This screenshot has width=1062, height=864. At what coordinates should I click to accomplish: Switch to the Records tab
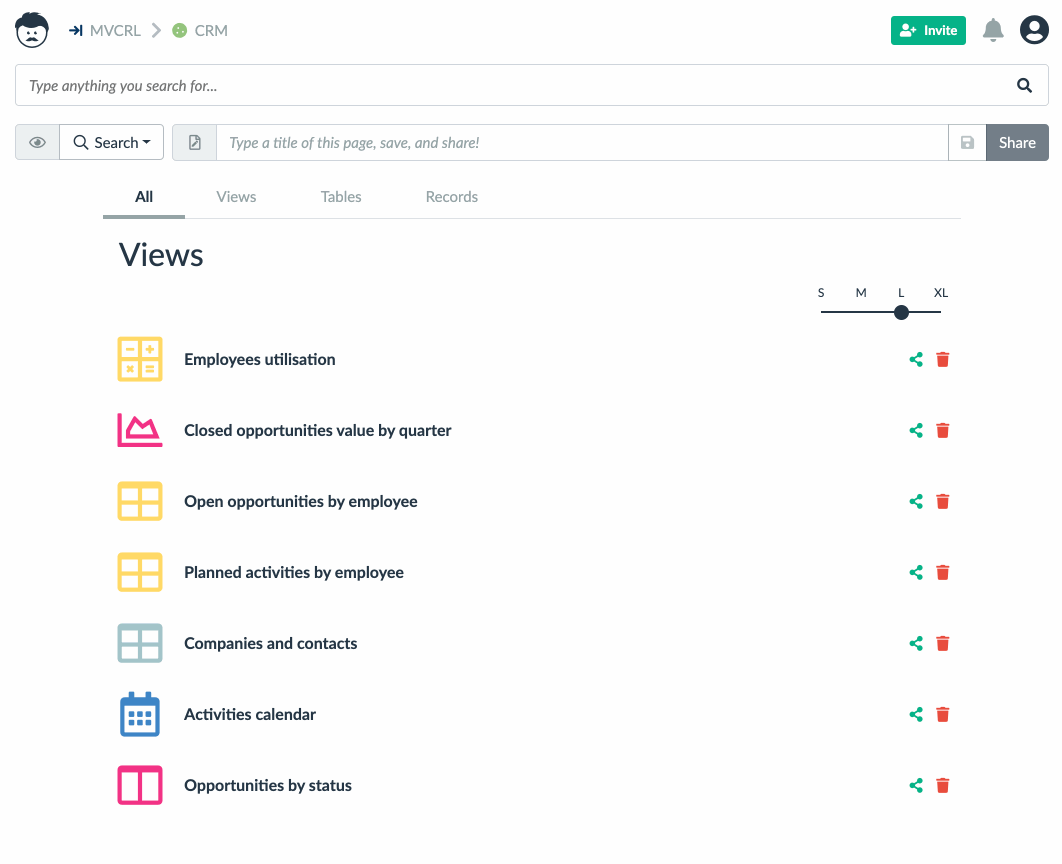pos(452,197)
